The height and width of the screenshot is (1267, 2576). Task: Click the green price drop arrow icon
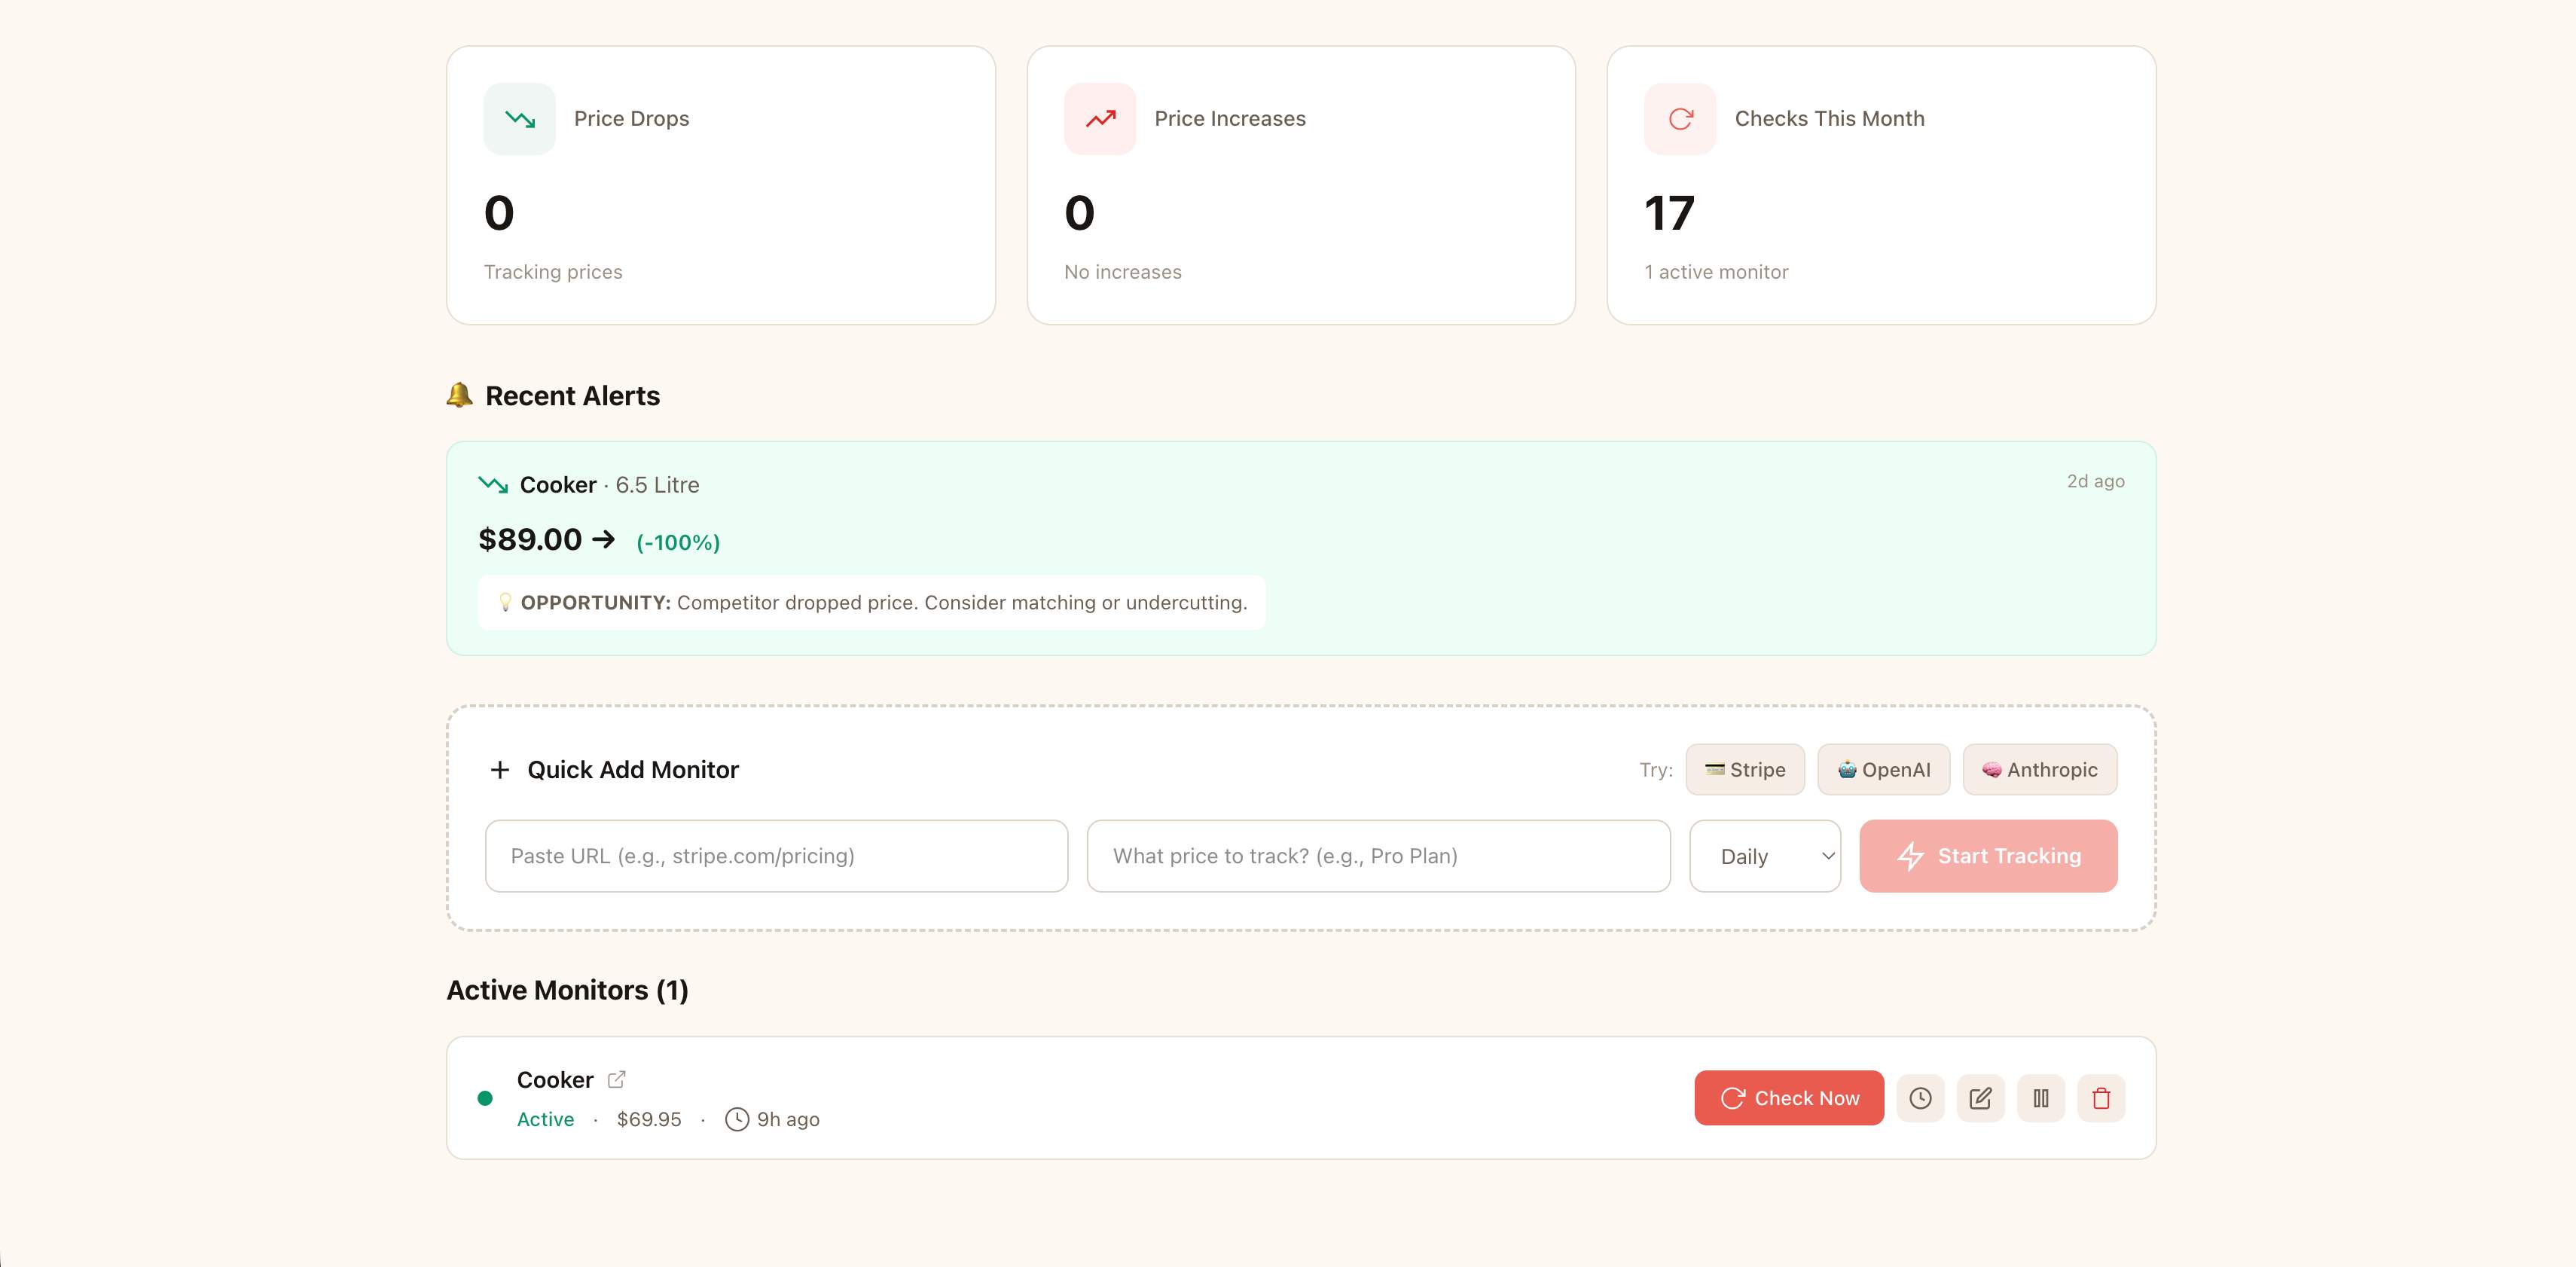(519, 118)
